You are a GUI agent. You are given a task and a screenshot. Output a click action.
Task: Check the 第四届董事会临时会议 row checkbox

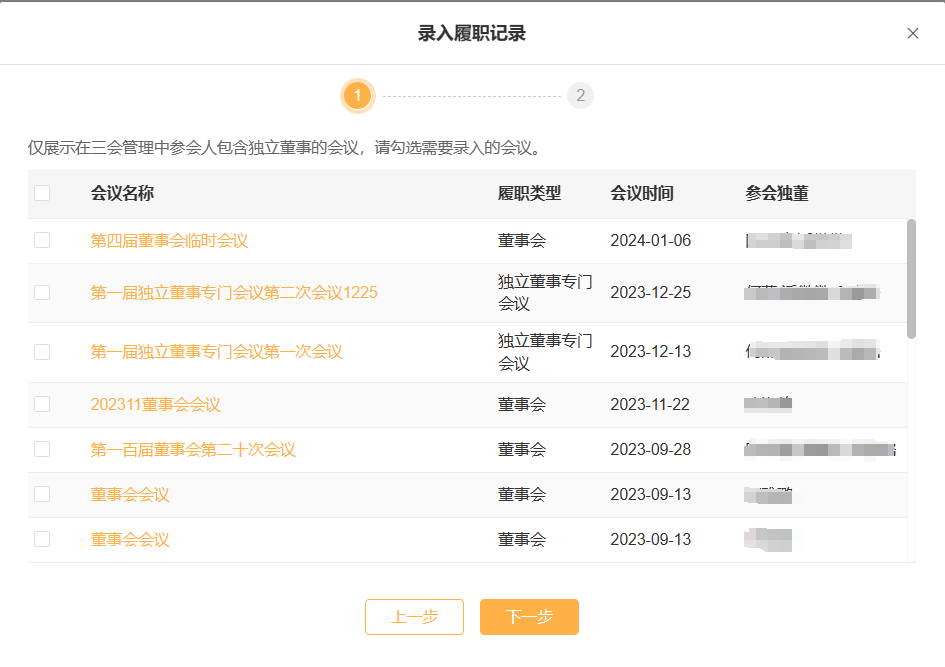(x=42, y=240)
